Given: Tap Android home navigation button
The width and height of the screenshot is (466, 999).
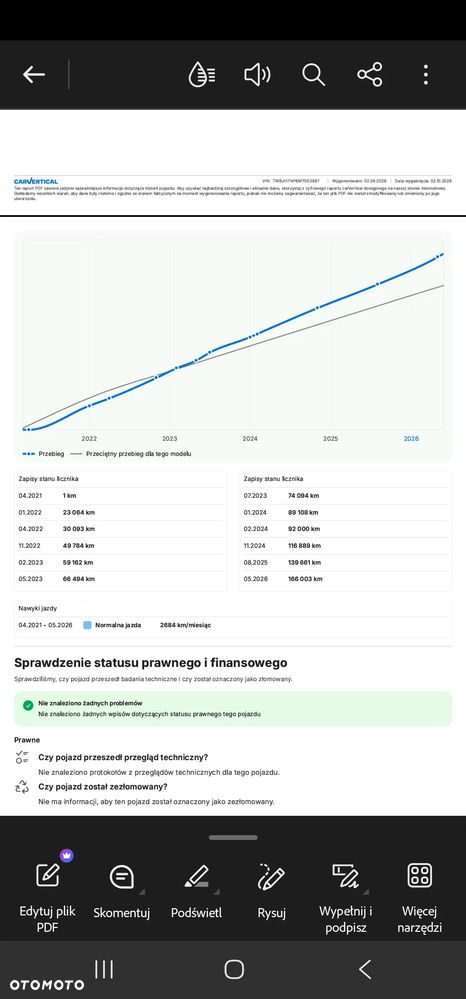Looking at the screenshot, I should [x=234, y=969].
